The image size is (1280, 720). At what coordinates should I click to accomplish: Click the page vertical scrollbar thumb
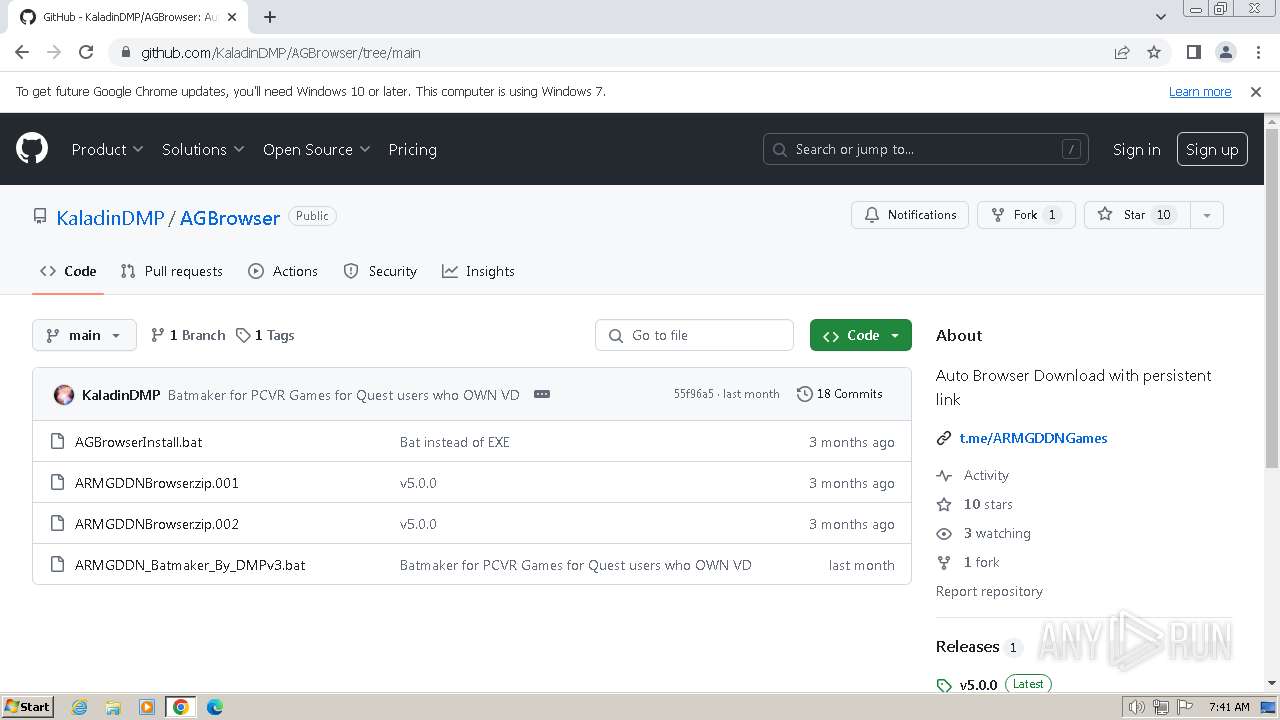click(x=1271, y=298)
